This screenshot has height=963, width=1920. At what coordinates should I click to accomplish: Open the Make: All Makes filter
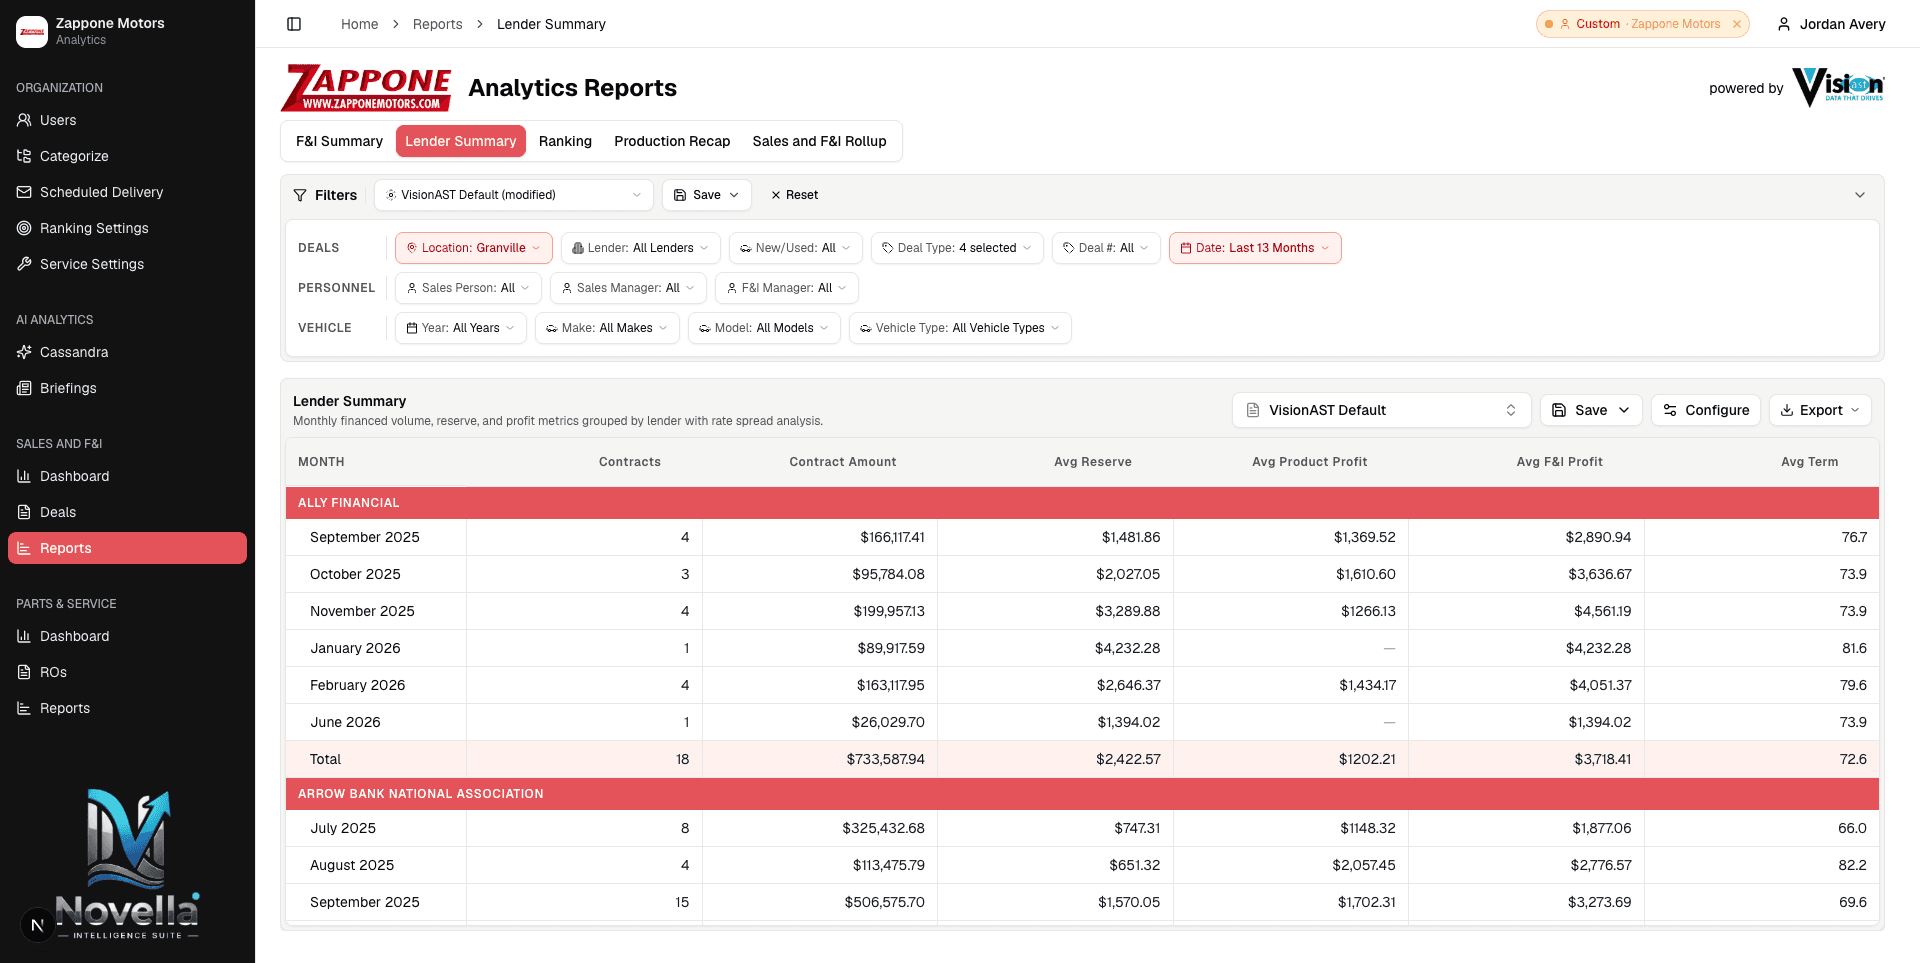click(x=607, y=328)
